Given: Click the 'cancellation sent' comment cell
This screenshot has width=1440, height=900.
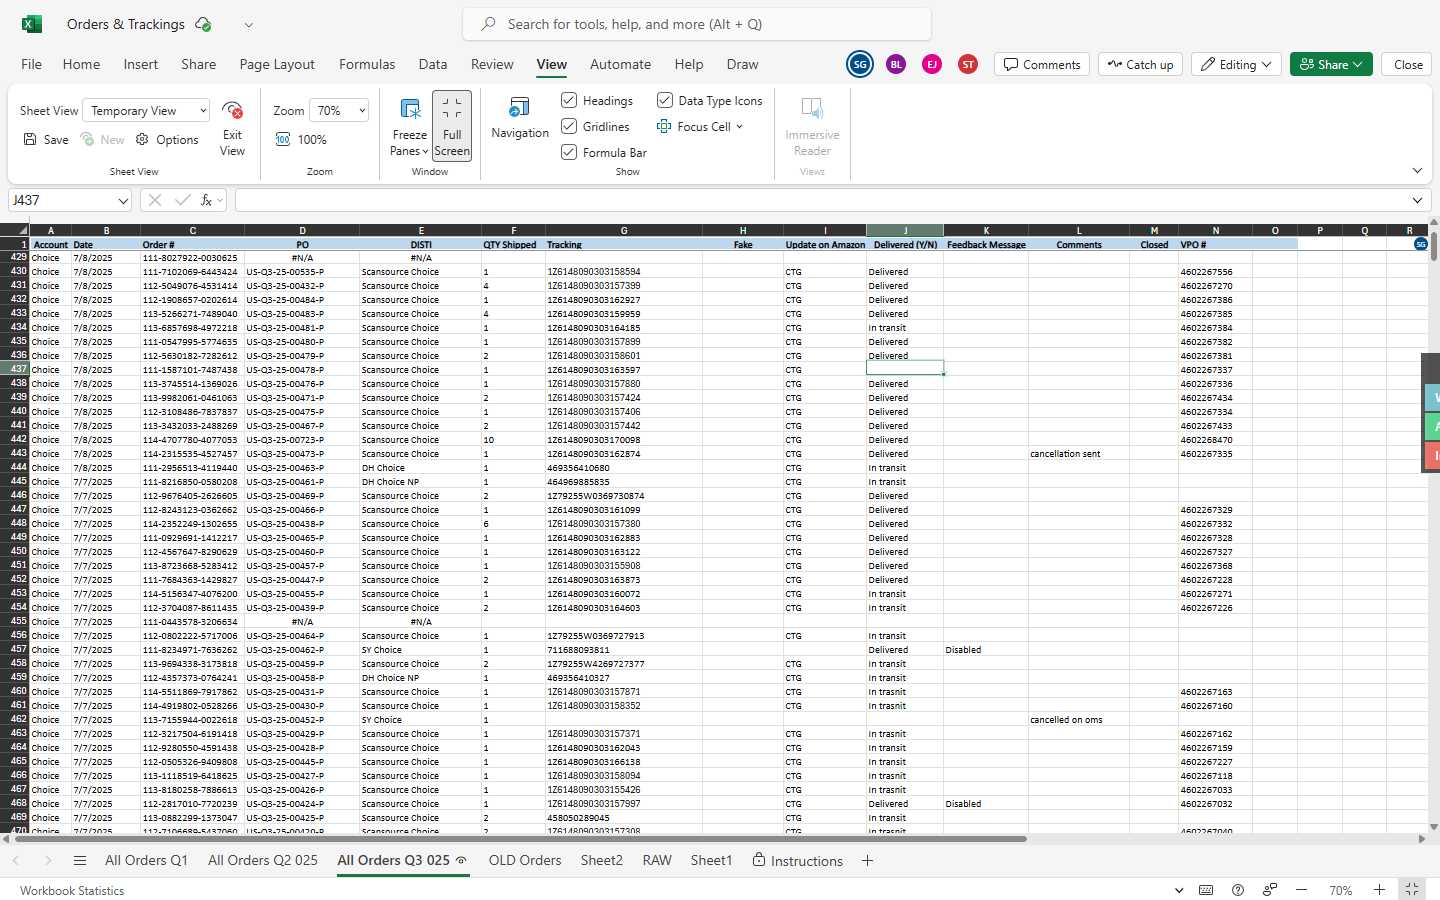Looking at the screenshot, I should pos(1079,454).
